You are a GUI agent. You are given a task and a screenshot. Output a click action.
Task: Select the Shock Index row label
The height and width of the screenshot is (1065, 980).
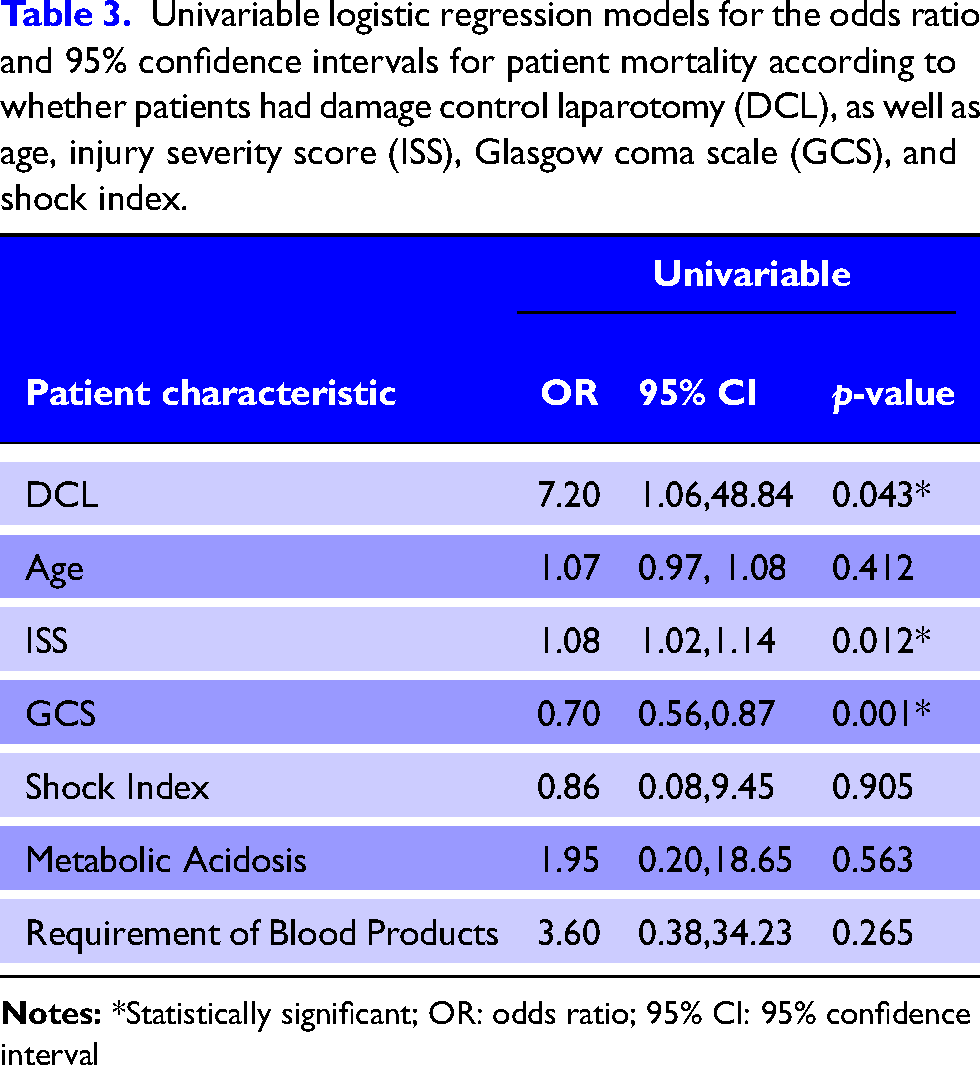[x=117, y=787]
